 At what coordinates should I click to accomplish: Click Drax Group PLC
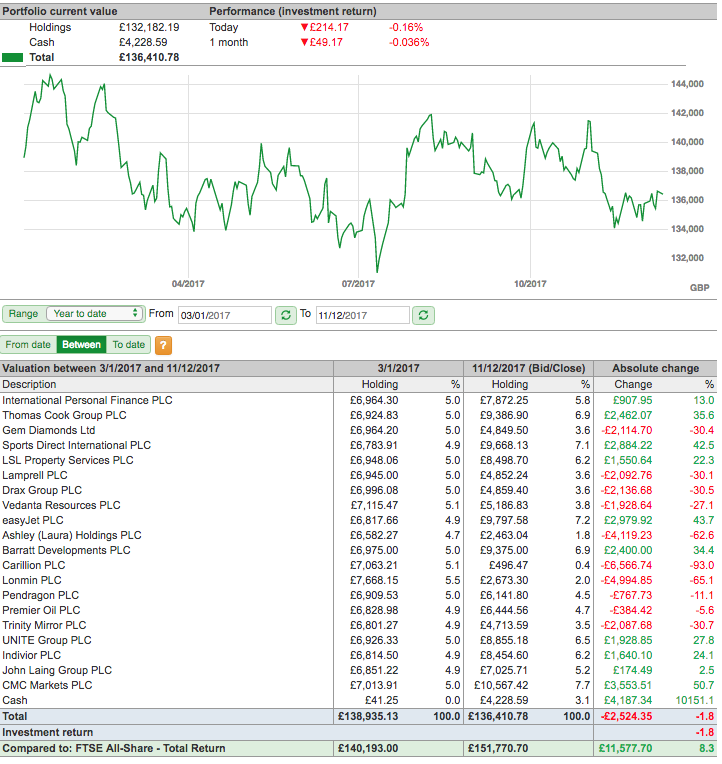tap(42, 490)
